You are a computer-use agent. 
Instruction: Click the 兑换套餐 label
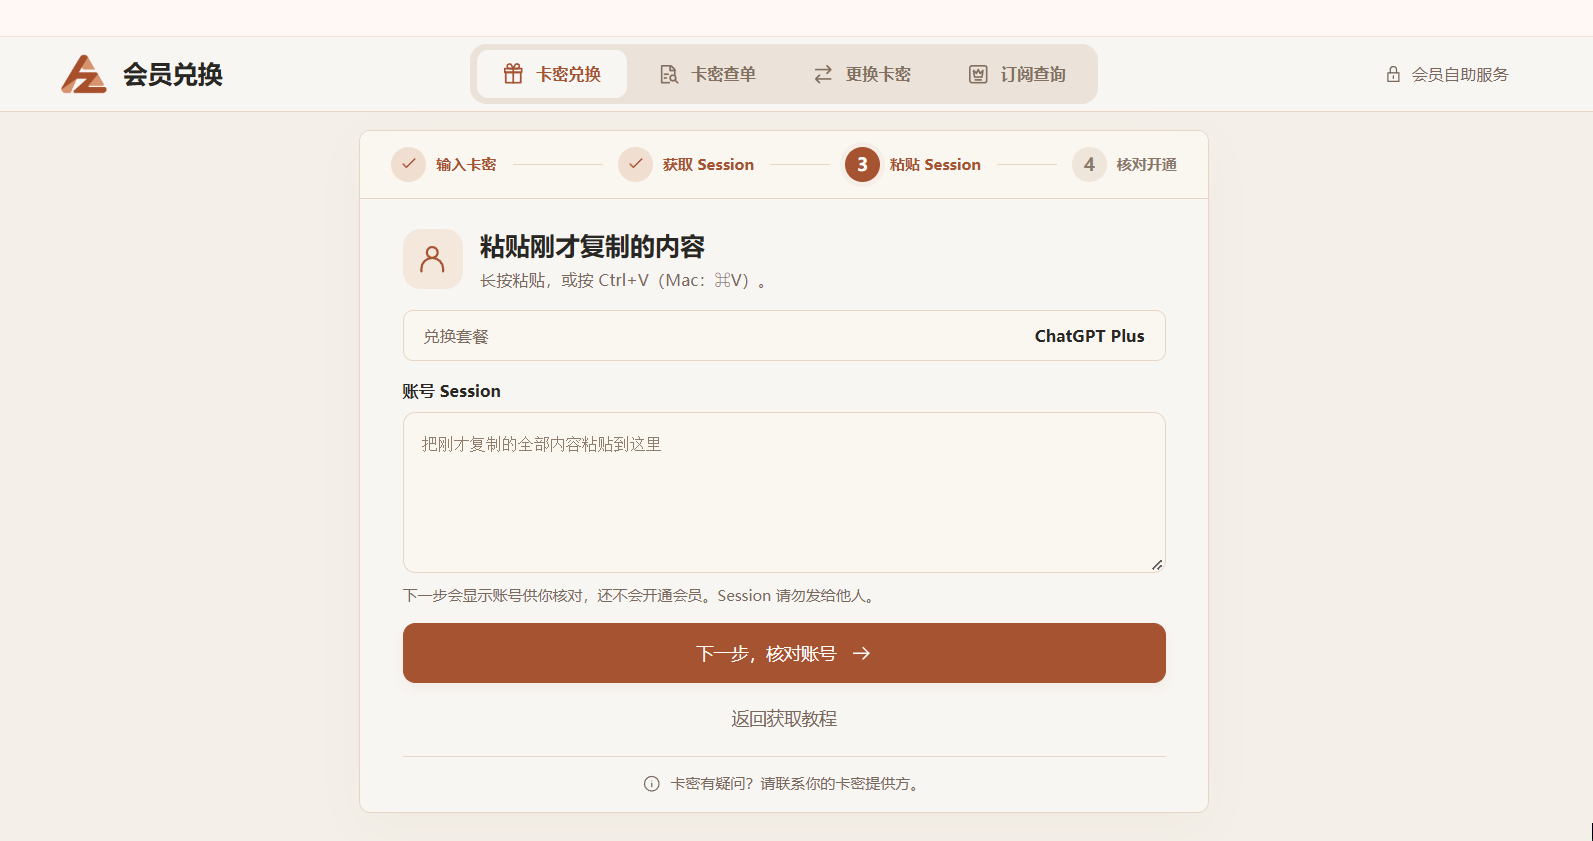pyautogui.click(x=456, y=336)
